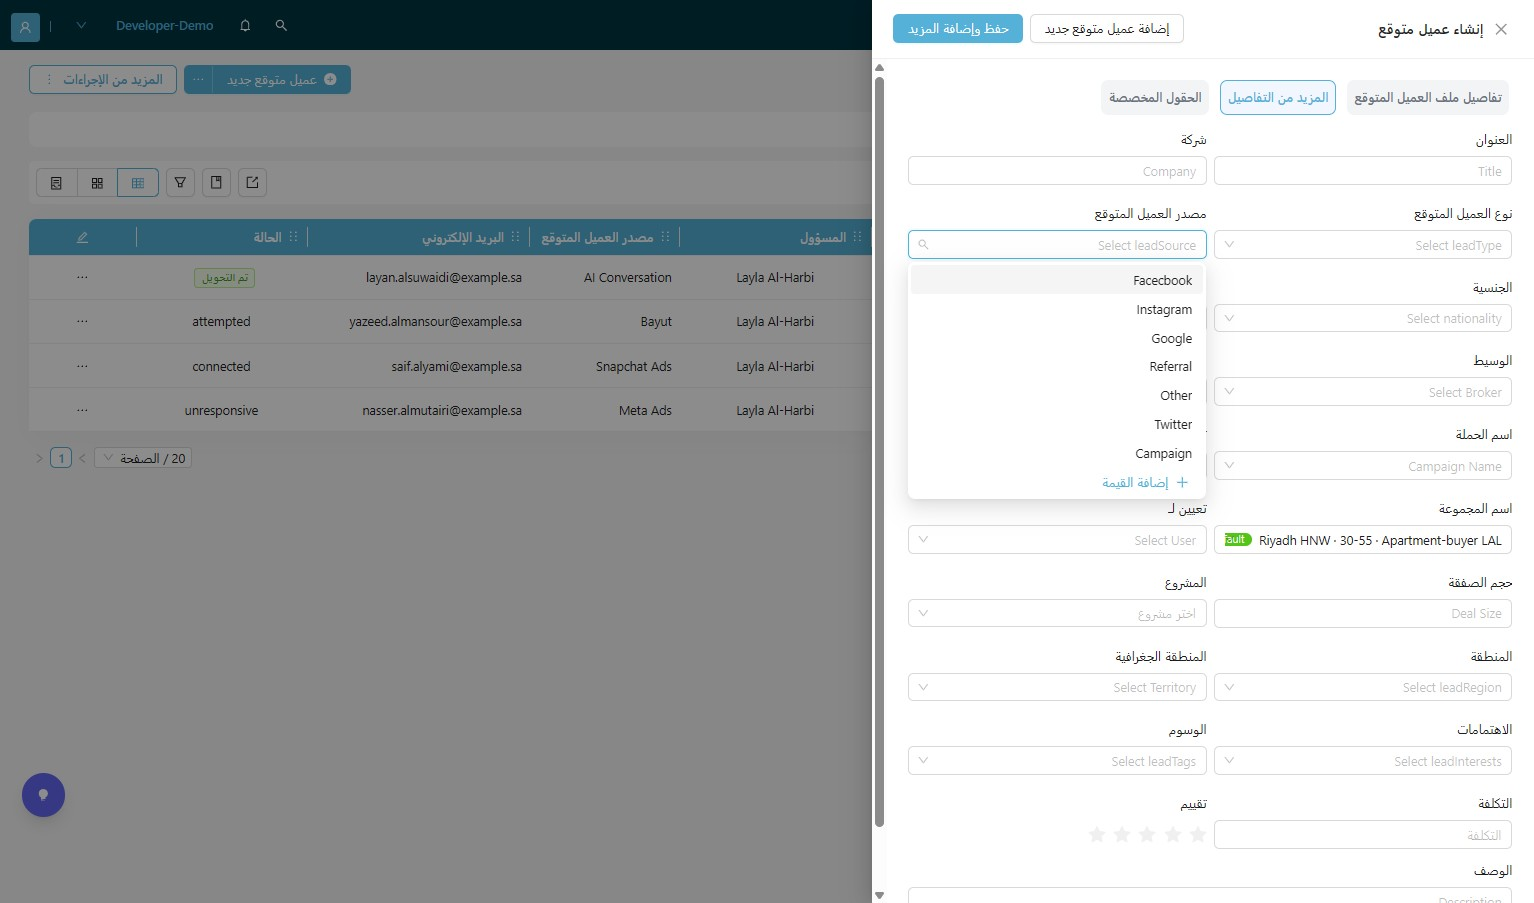Viewport: 1534px width, 903px height.
Task: Open the Select nationality dropdown
Action: (x=1362, y=318)
